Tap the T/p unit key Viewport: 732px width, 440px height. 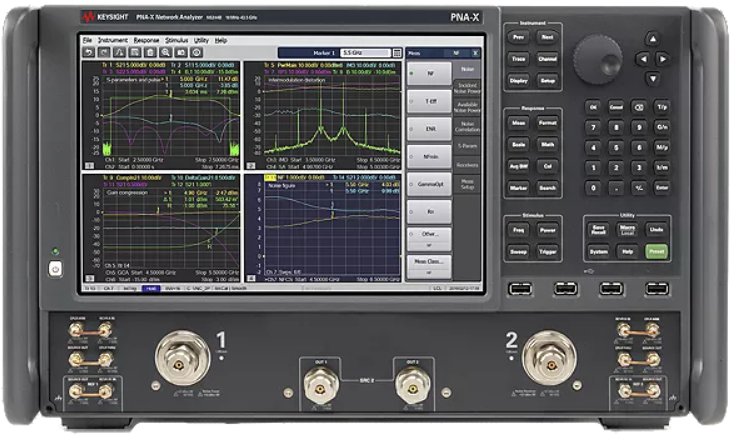[662, 107]
